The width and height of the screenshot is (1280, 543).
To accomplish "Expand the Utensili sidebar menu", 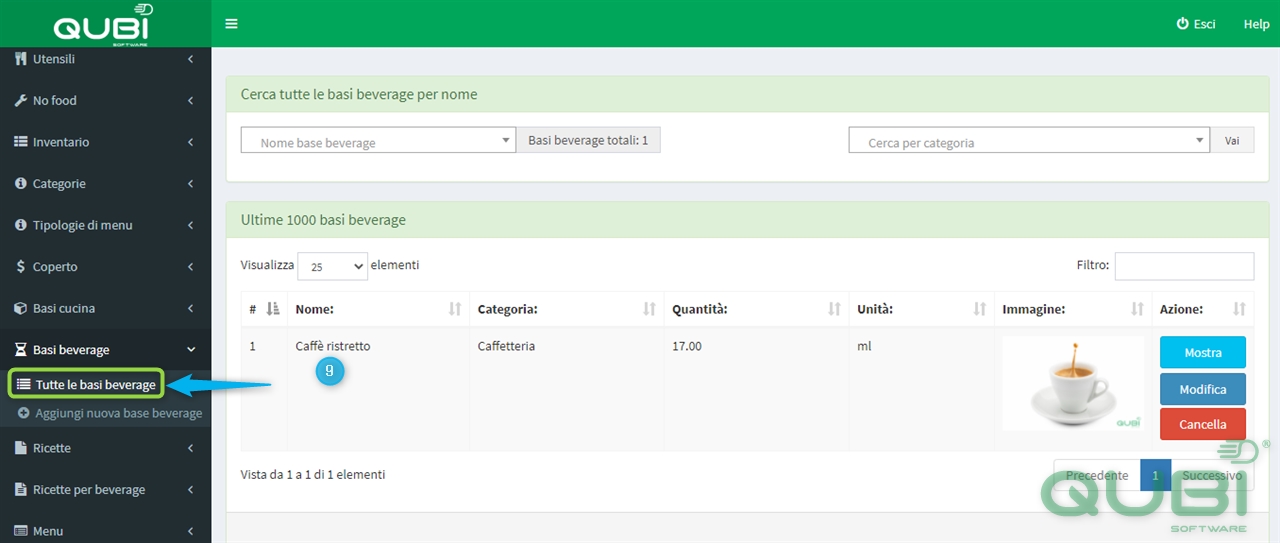I will [105, 59].
